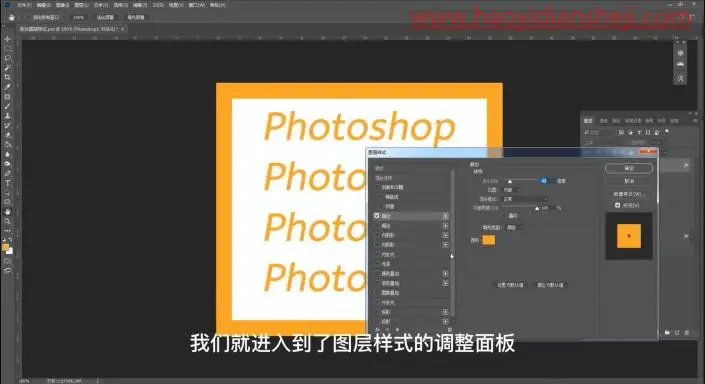Enable the 光泽 (Satin) checkbox
Image resolution: width=705 pixels, height=384 pixels.
point(377,264)
